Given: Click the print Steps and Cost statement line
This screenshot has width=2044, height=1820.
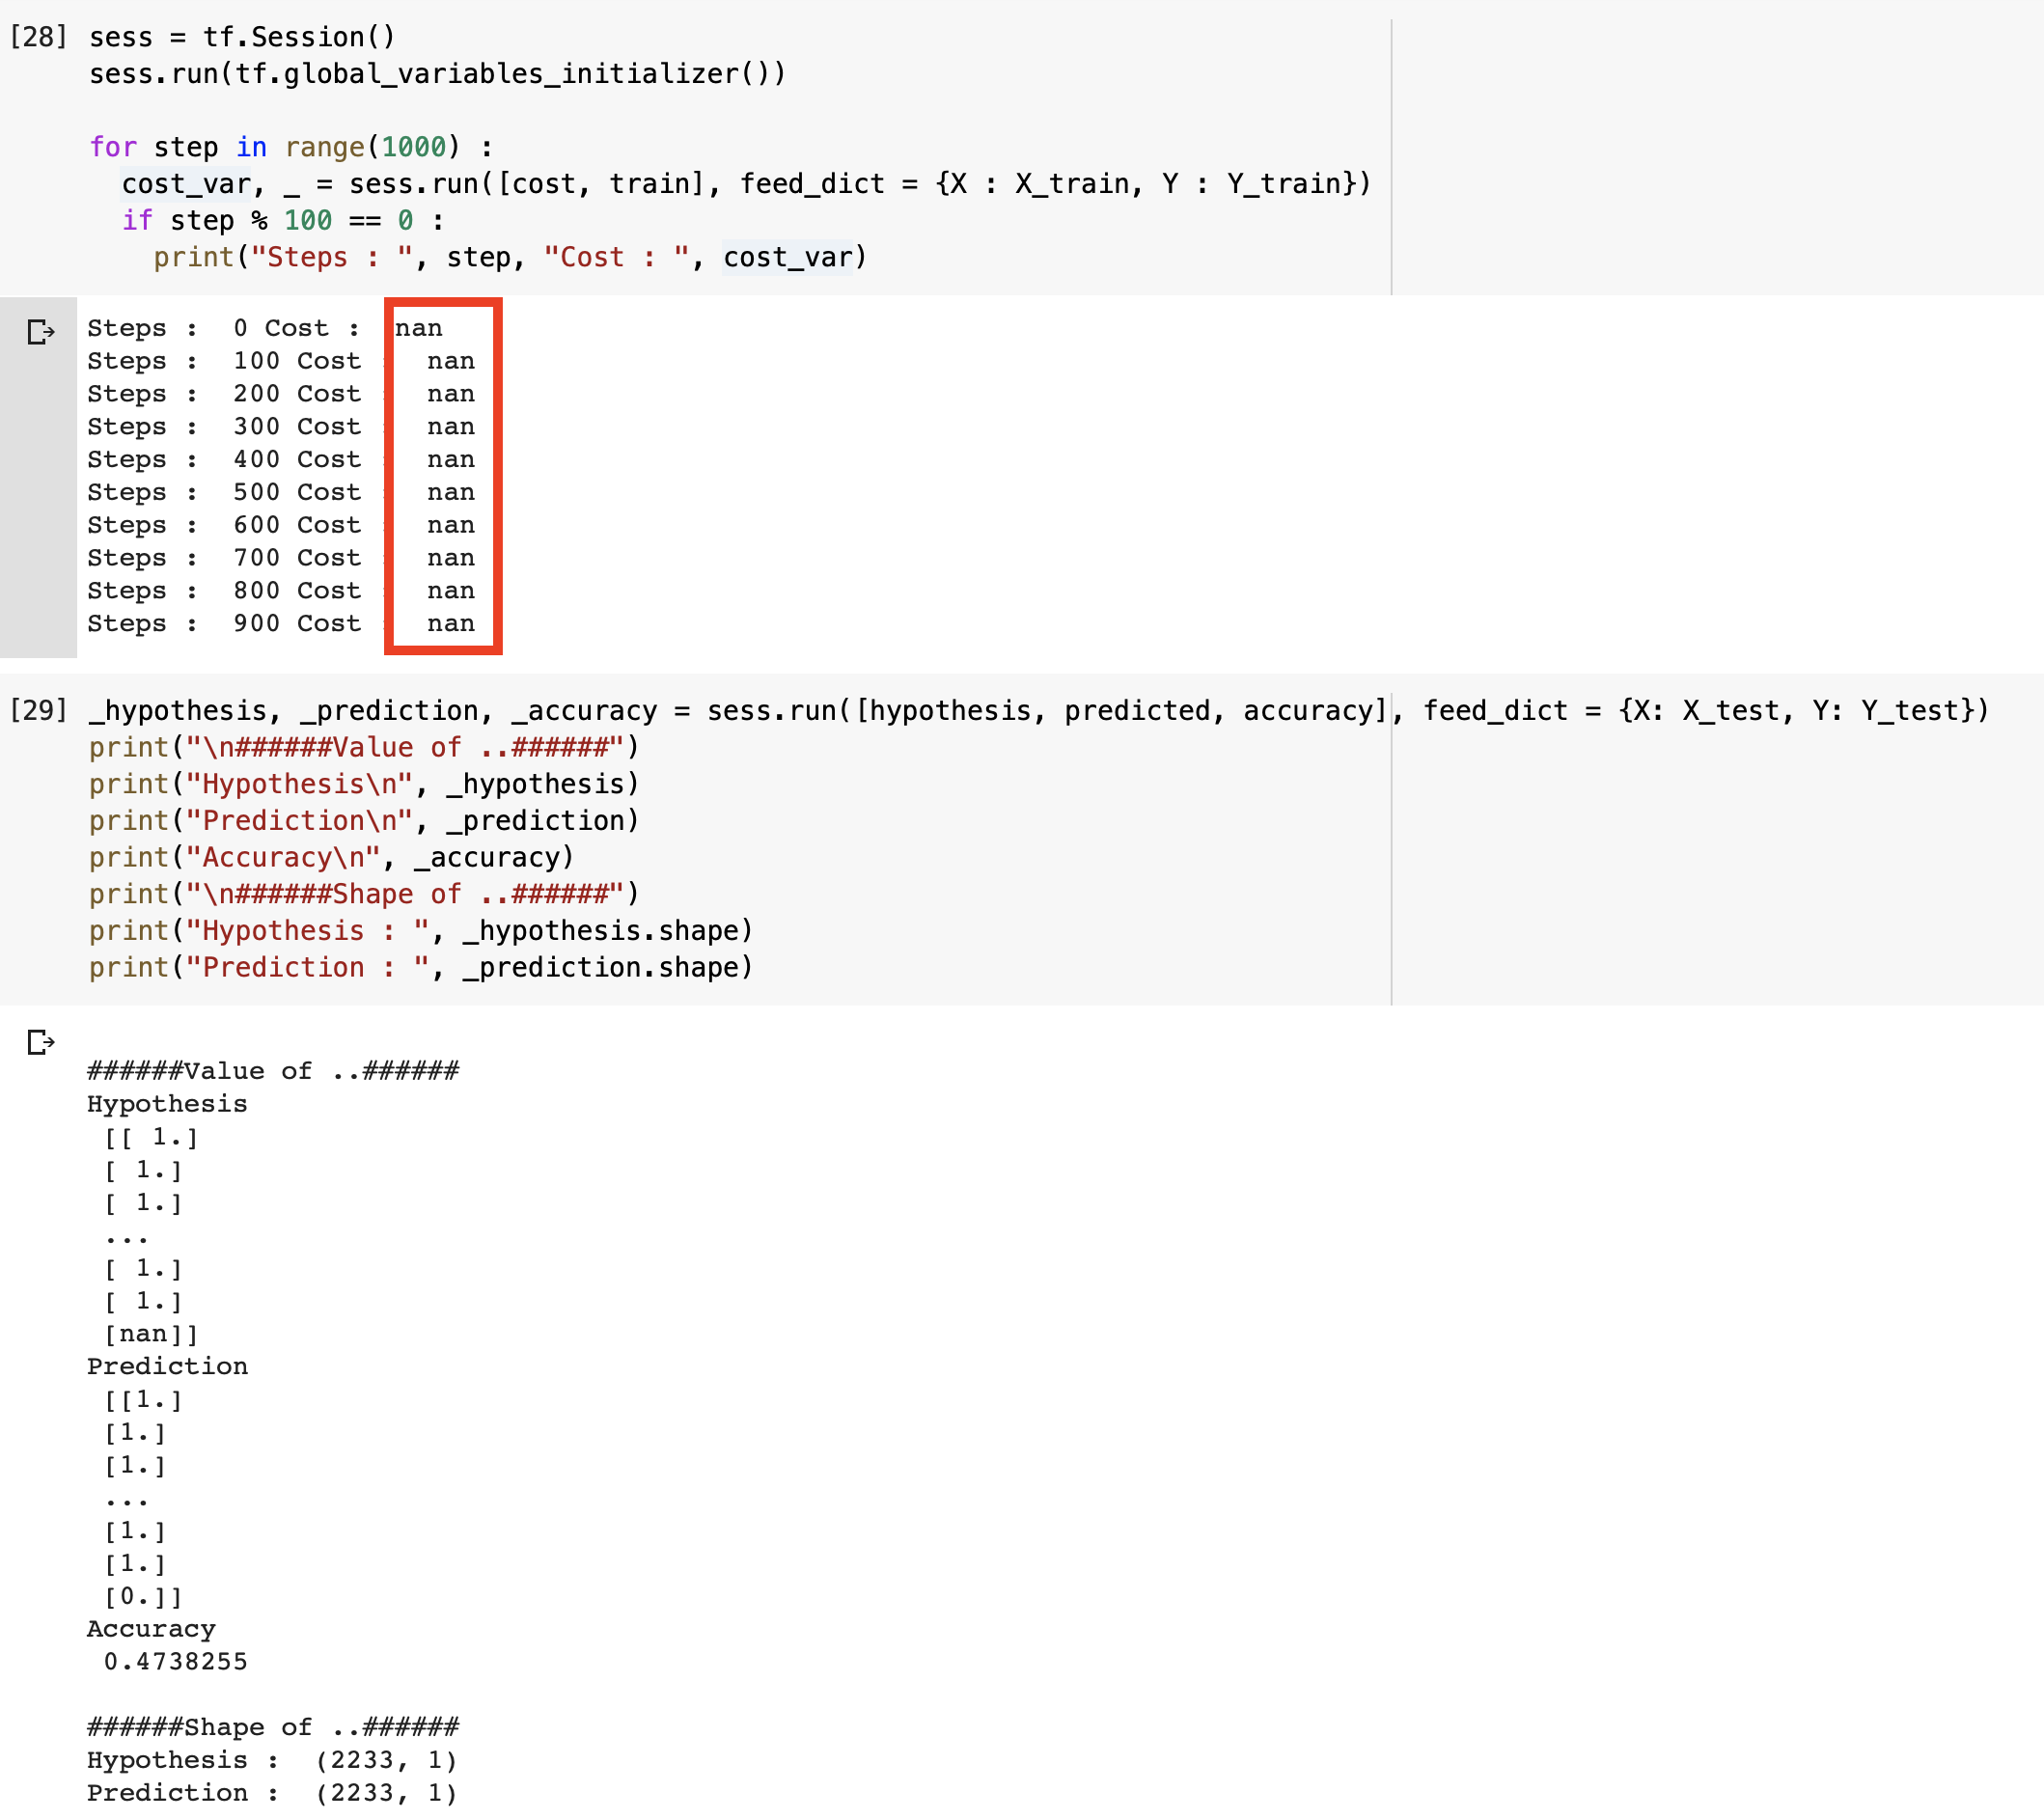Looking at the screenshot, I should click(509, 258).
